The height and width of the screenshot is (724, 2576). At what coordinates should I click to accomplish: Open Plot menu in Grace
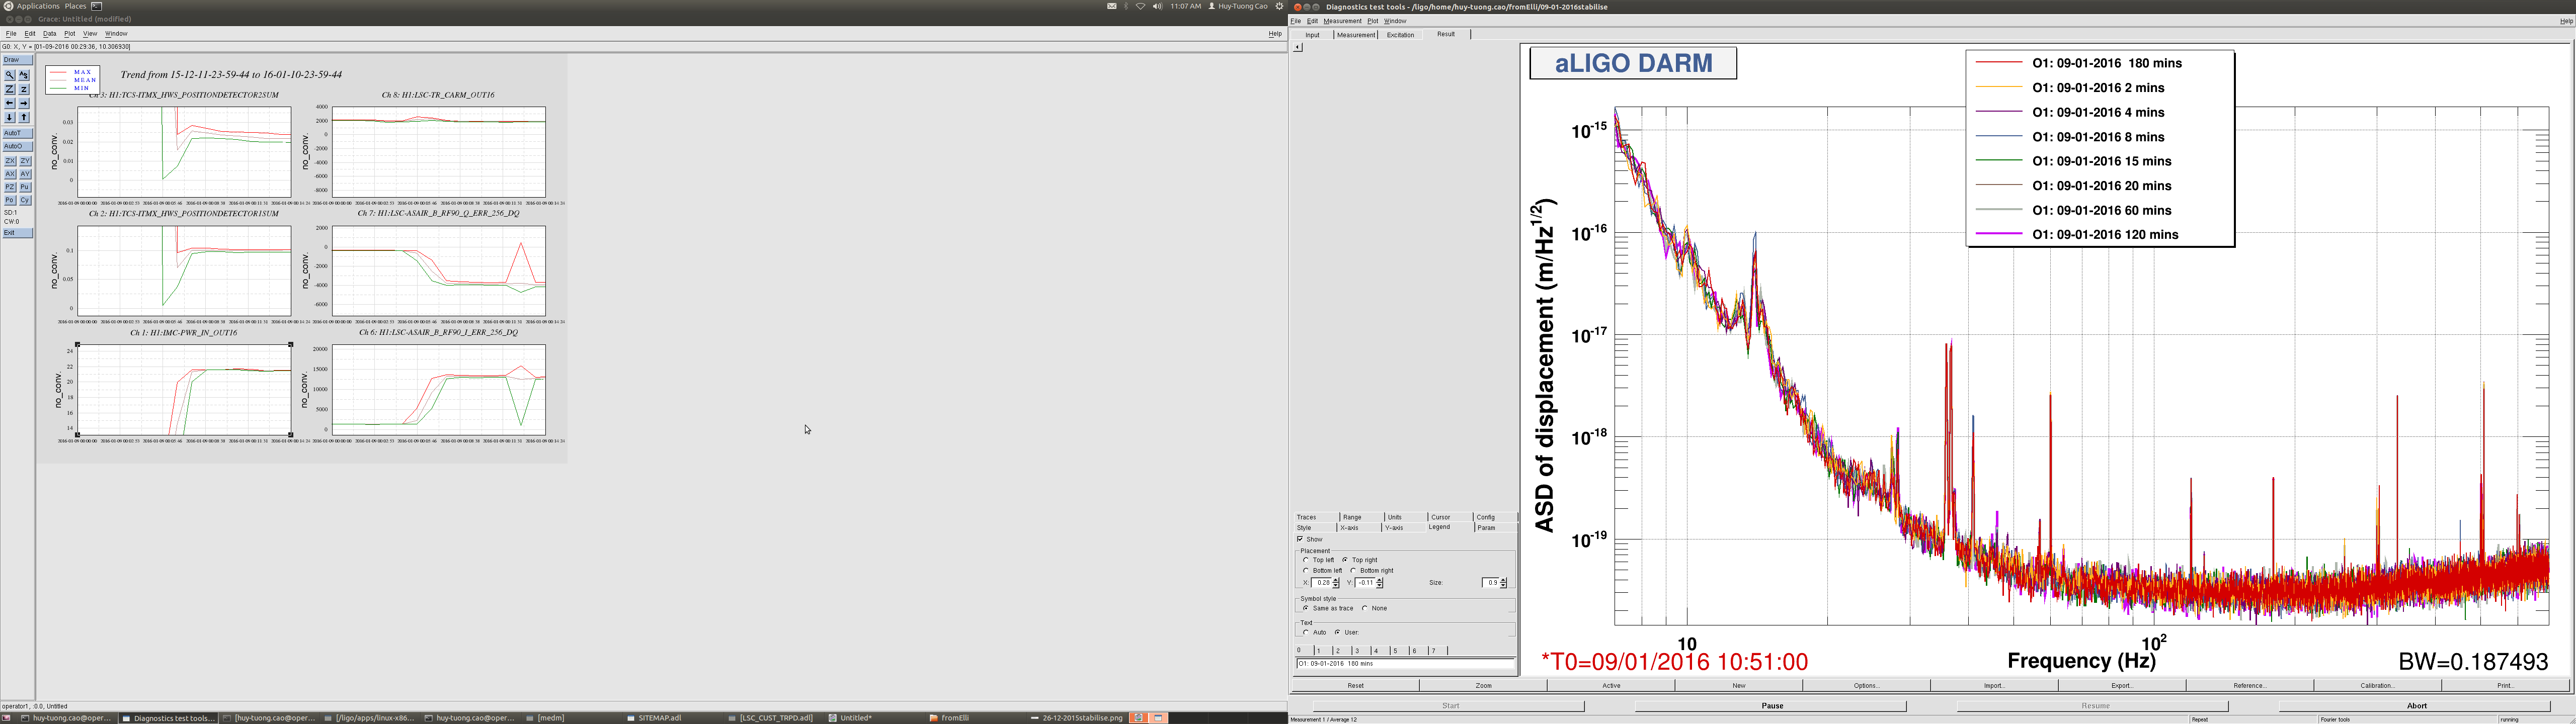(x=70, y=34)
